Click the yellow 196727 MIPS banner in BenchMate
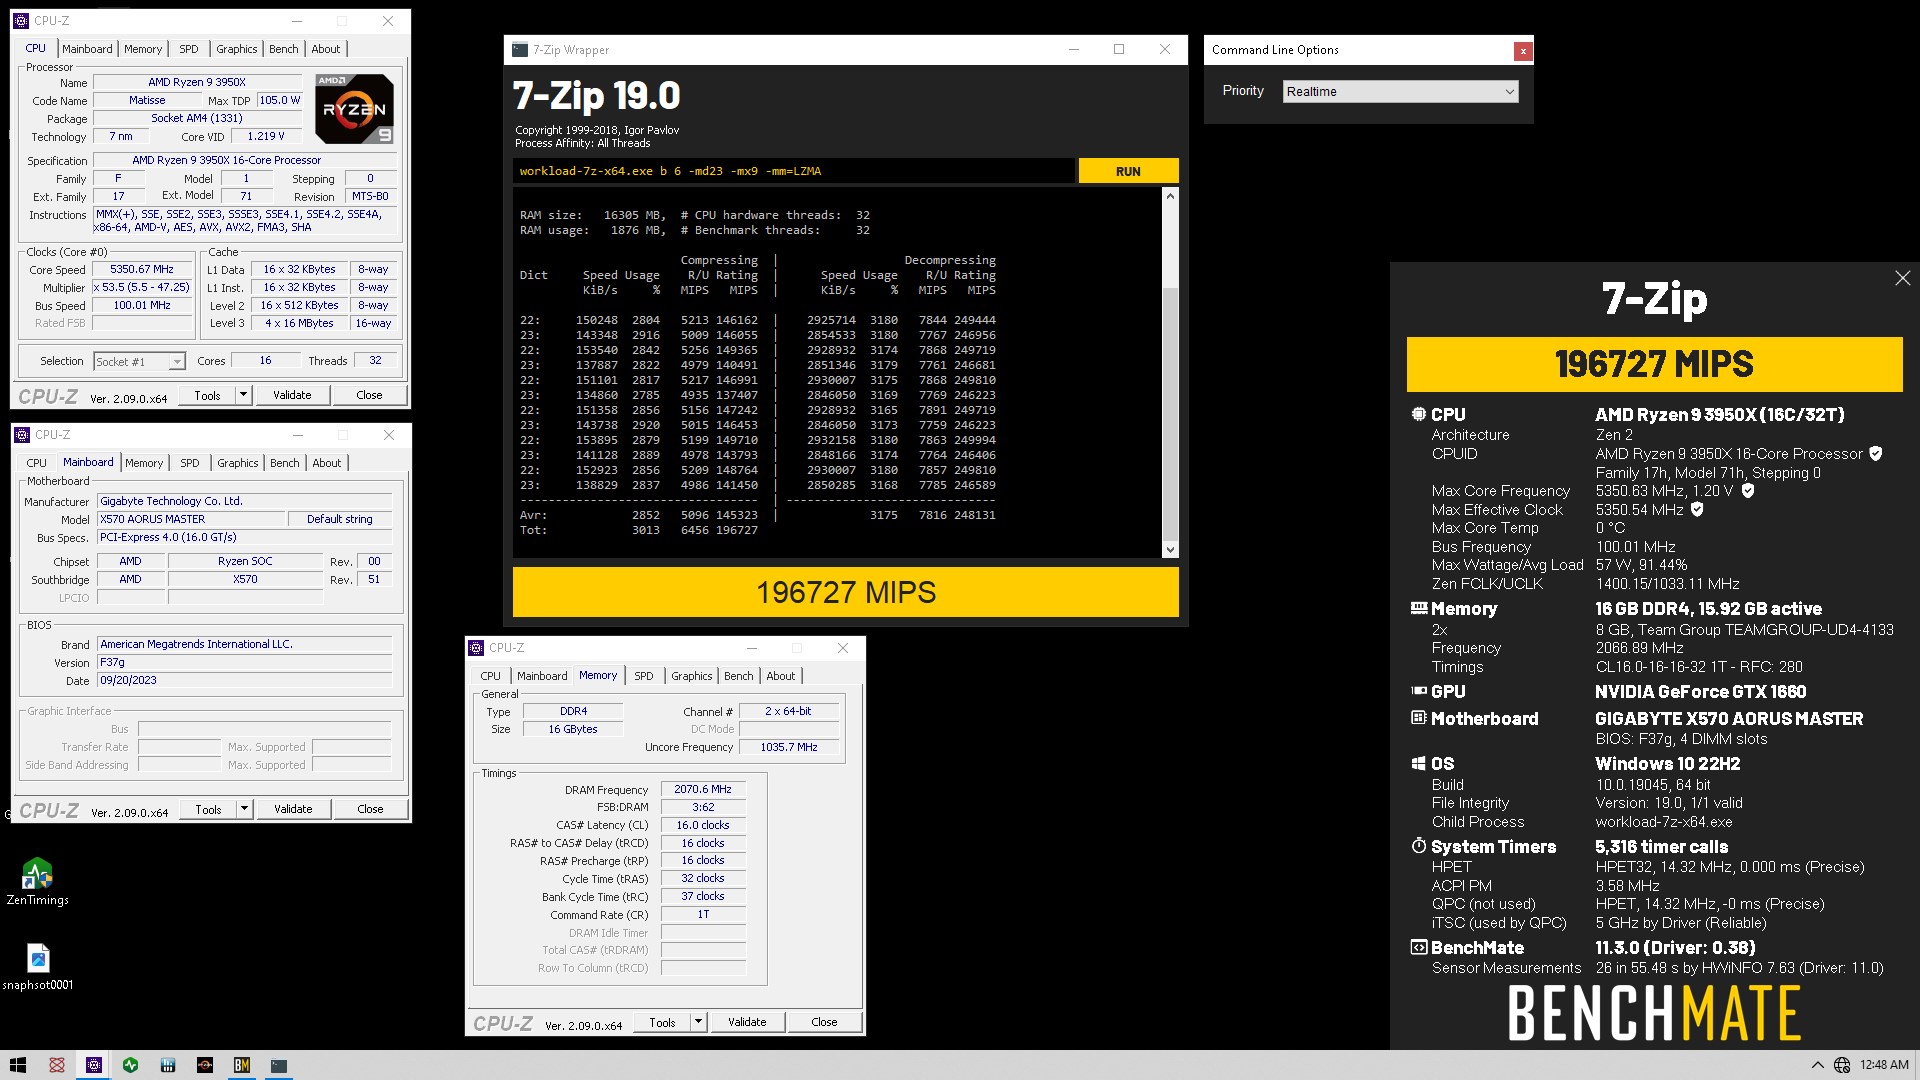Image resolution: width=1920 pixels, height=1080 pixels. pos(1654,364)
